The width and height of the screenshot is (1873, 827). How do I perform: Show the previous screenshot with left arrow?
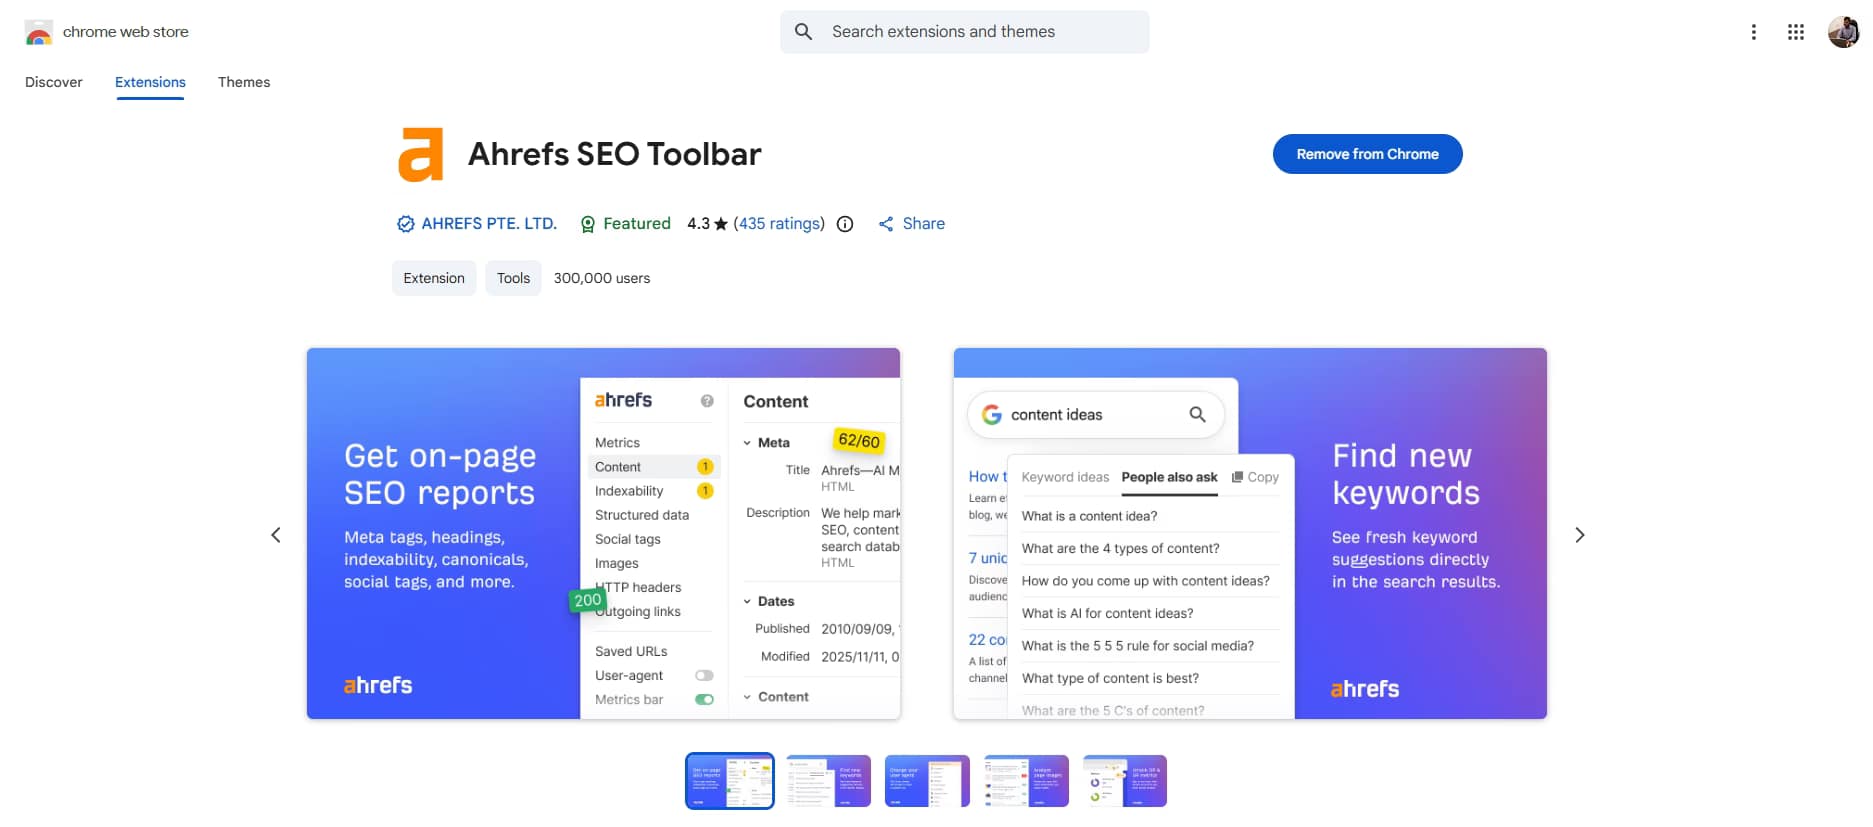click(x=276, y=535)
